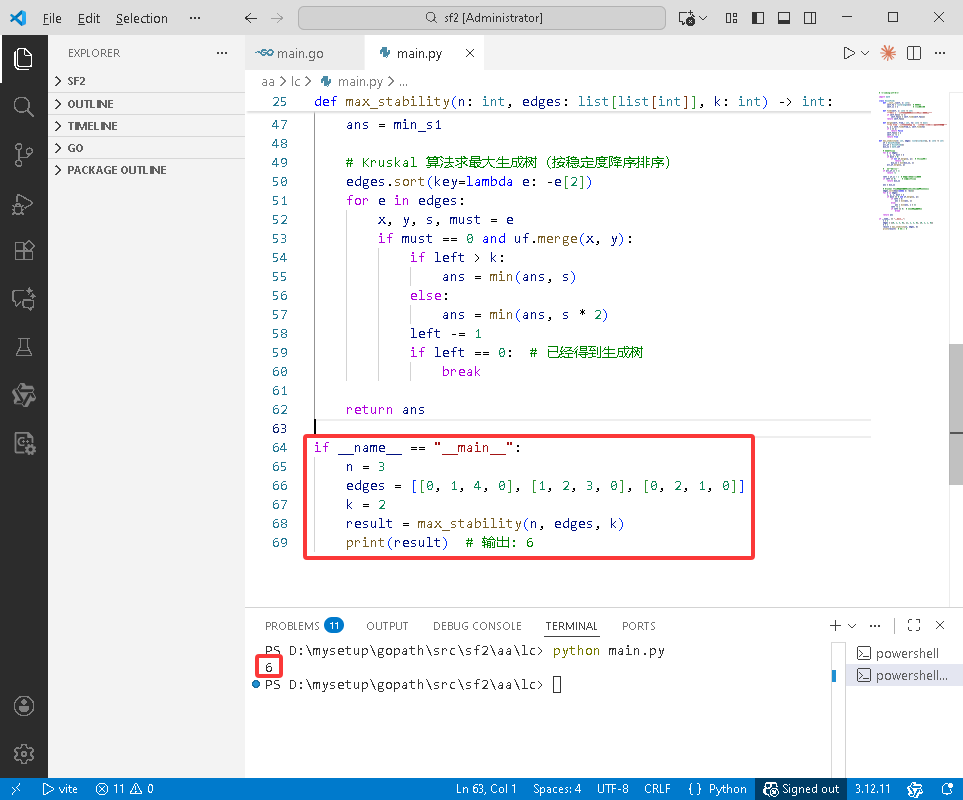Open the Testing flask view
Viewport: 963px width, 800px height.
pyautogui.click(x=23, y=347)
